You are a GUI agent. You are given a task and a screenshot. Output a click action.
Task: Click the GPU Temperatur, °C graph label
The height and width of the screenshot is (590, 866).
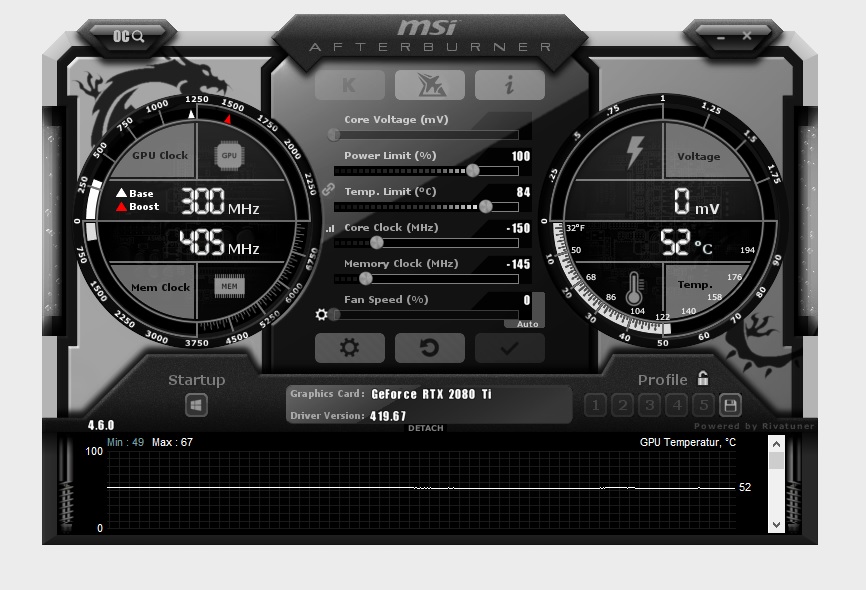688,442
